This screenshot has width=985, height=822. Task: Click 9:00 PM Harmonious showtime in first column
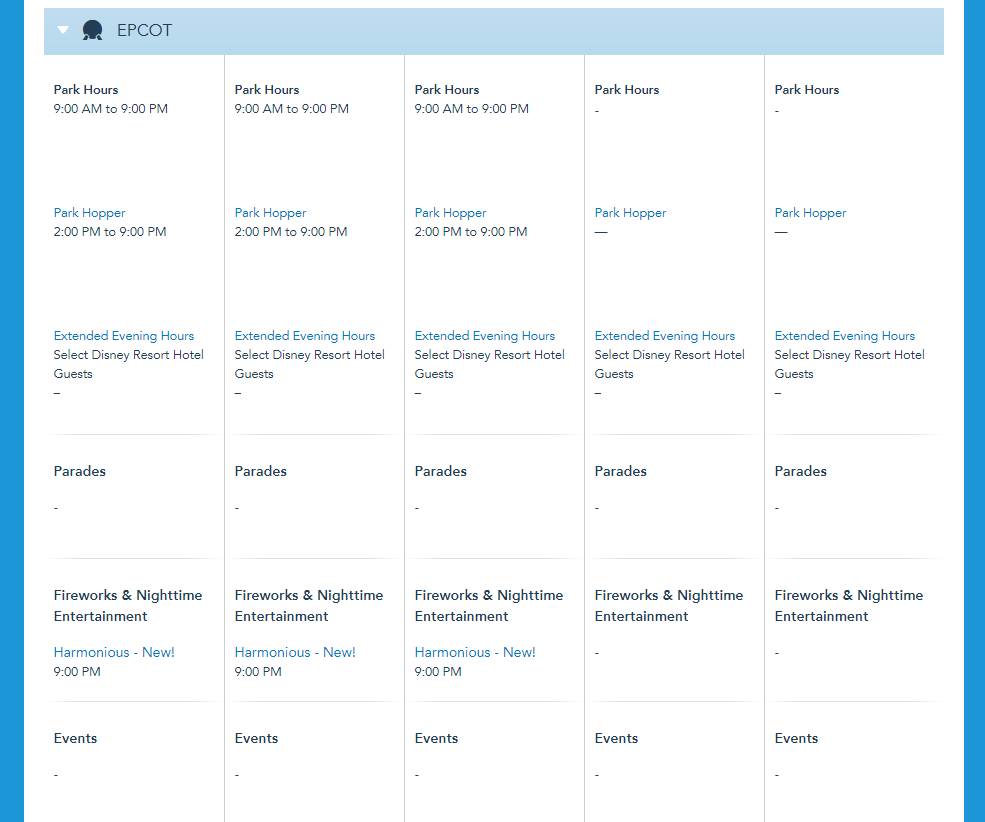click(x=77, y=672)
